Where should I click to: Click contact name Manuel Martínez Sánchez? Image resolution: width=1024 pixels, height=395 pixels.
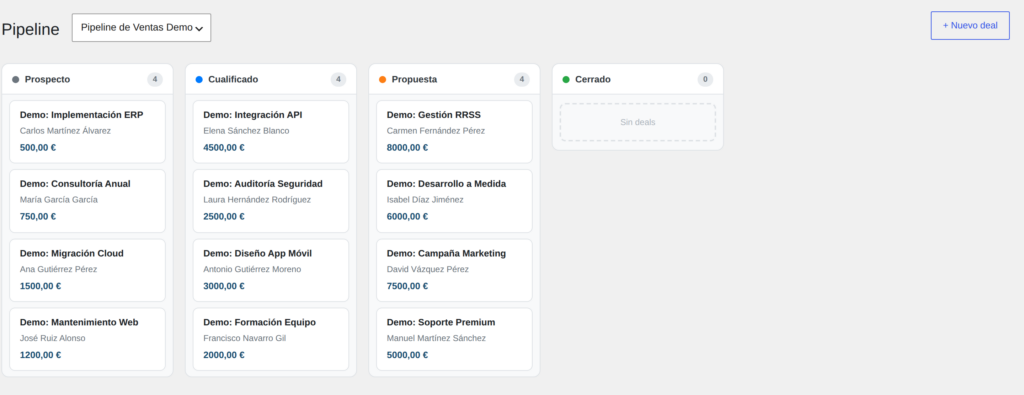pos(436,338)
